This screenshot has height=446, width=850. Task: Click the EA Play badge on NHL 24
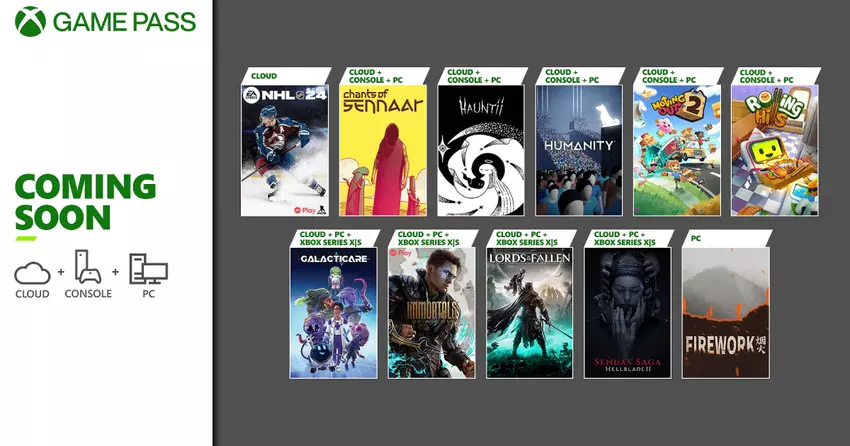pyautogui.click(x=302, y=207)
